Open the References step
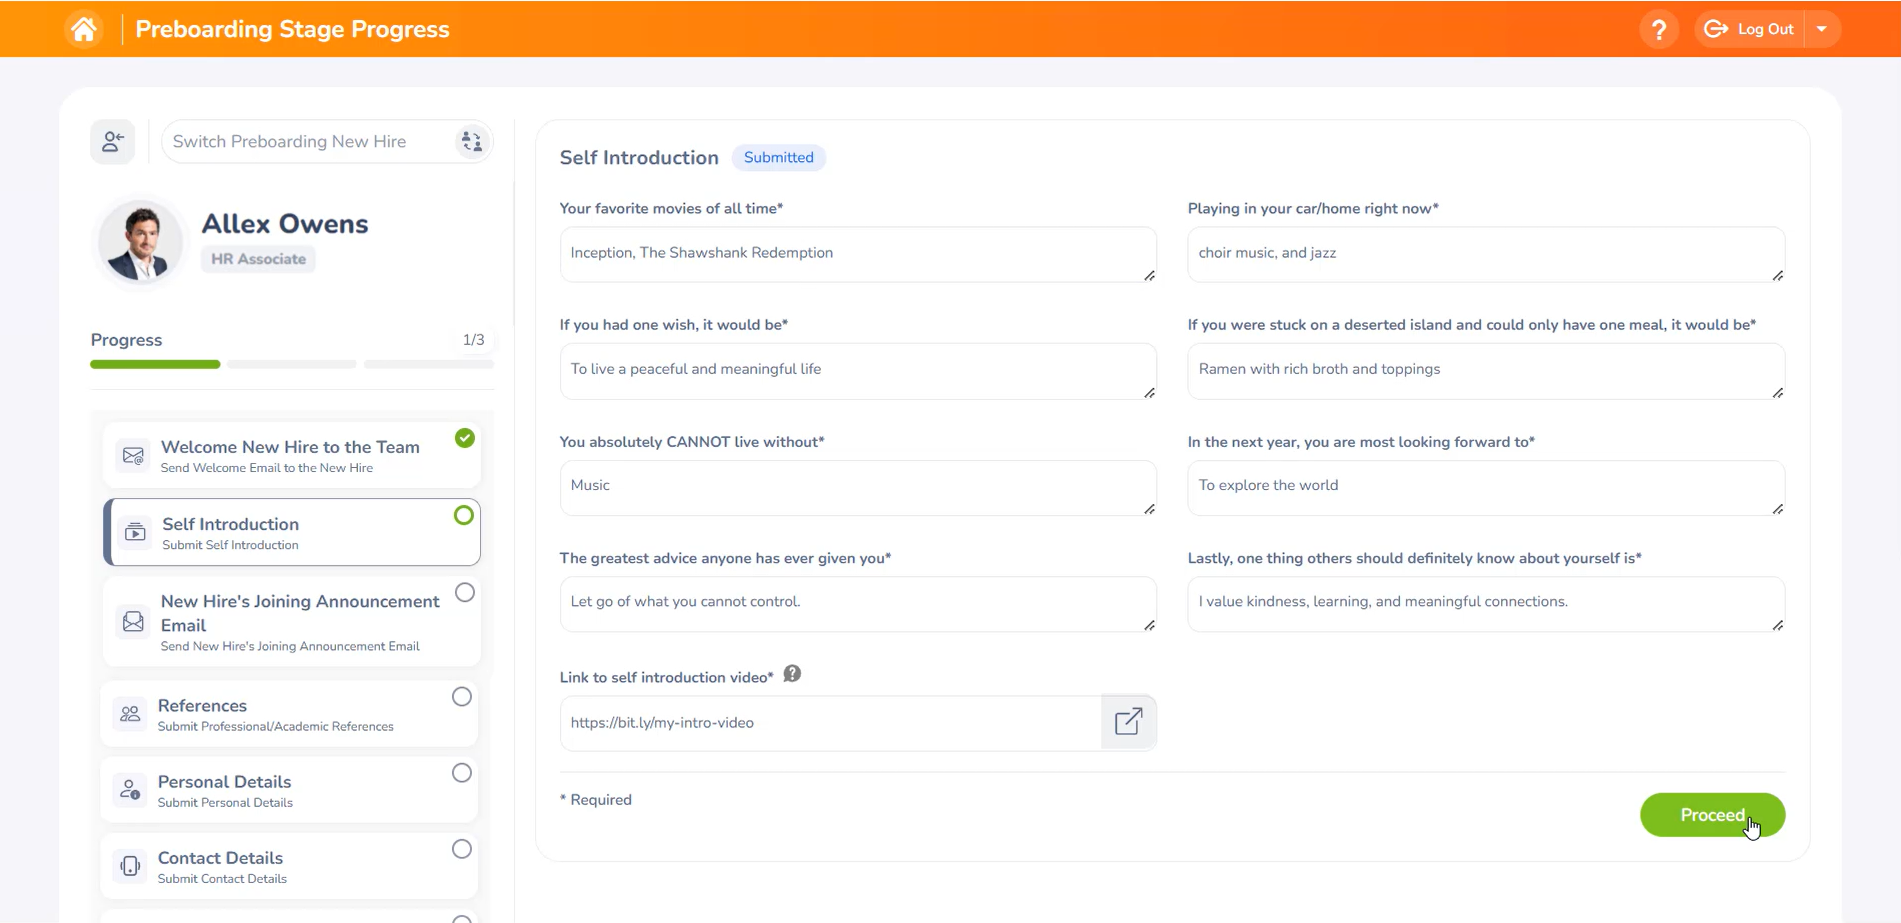 289,714
